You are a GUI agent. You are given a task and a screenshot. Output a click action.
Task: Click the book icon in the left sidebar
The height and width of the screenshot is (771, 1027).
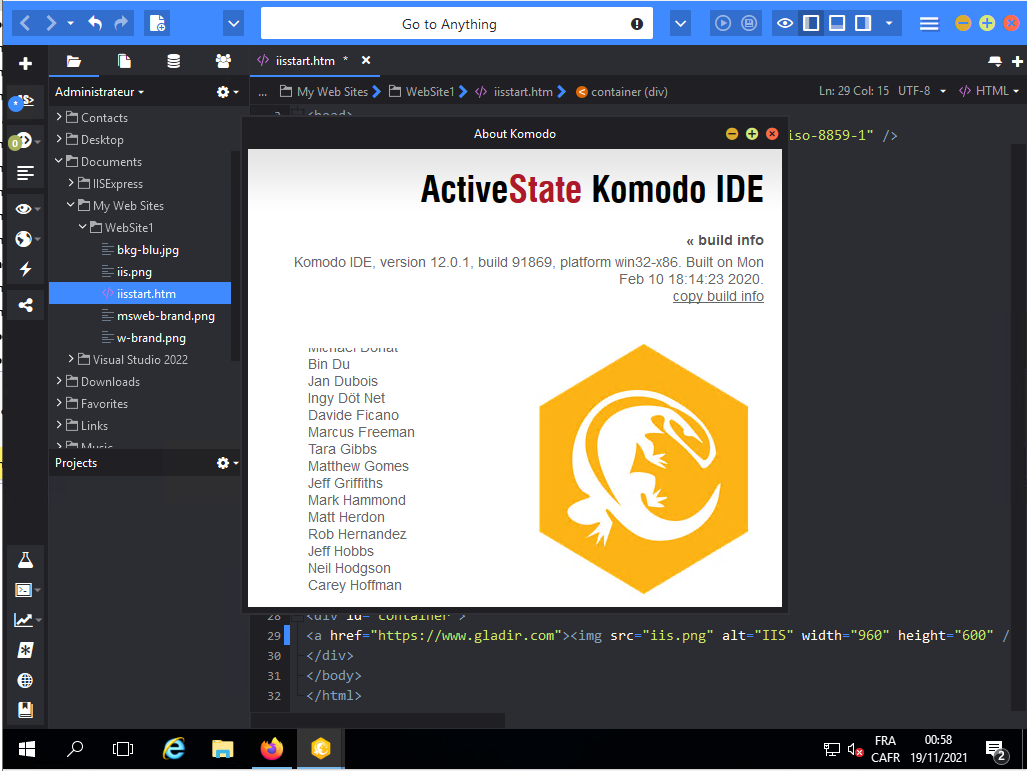(25, 710)
